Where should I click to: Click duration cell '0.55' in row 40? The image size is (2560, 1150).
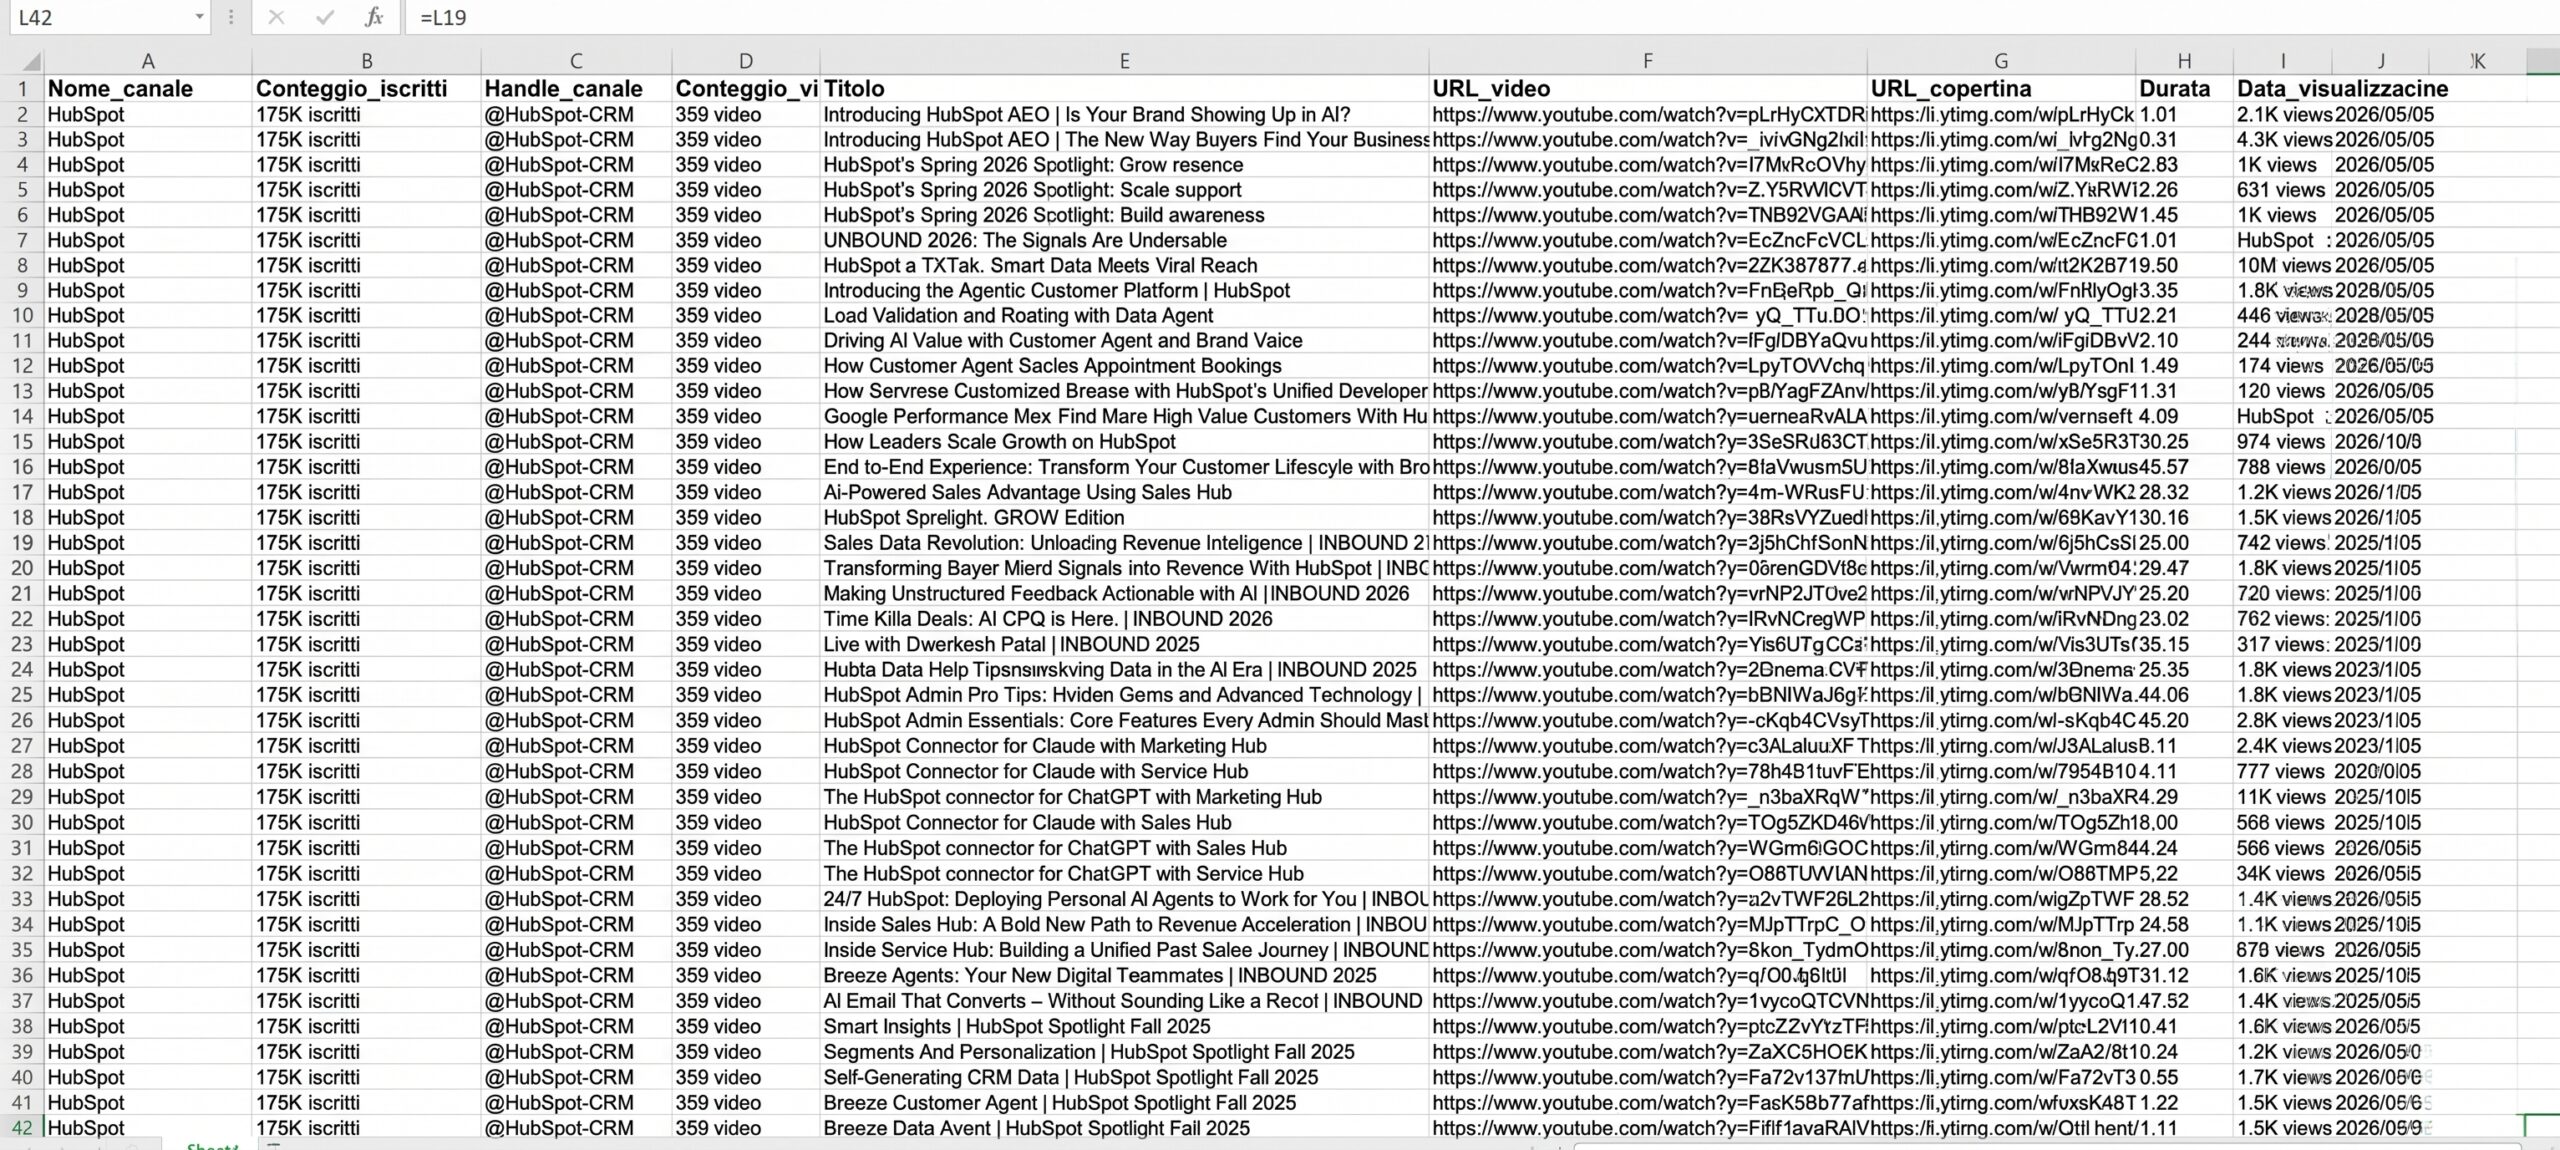tap(2184, 1077)
